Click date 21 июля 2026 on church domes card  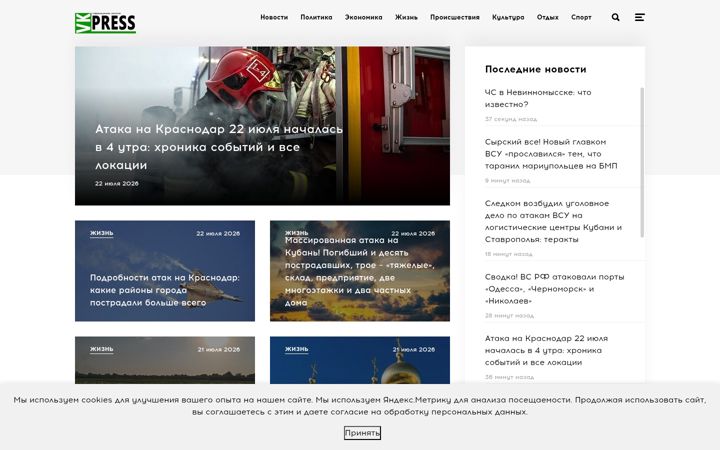point(413,349)
